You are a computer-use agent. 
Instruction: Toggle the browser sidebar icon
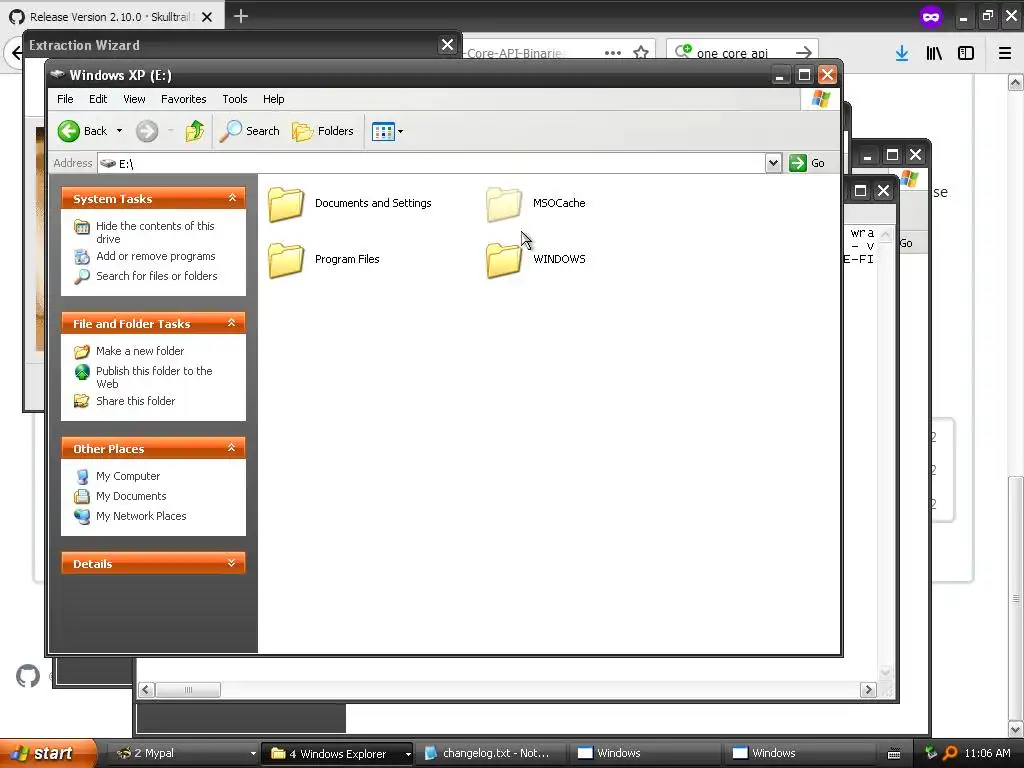(x=966, y=53)
